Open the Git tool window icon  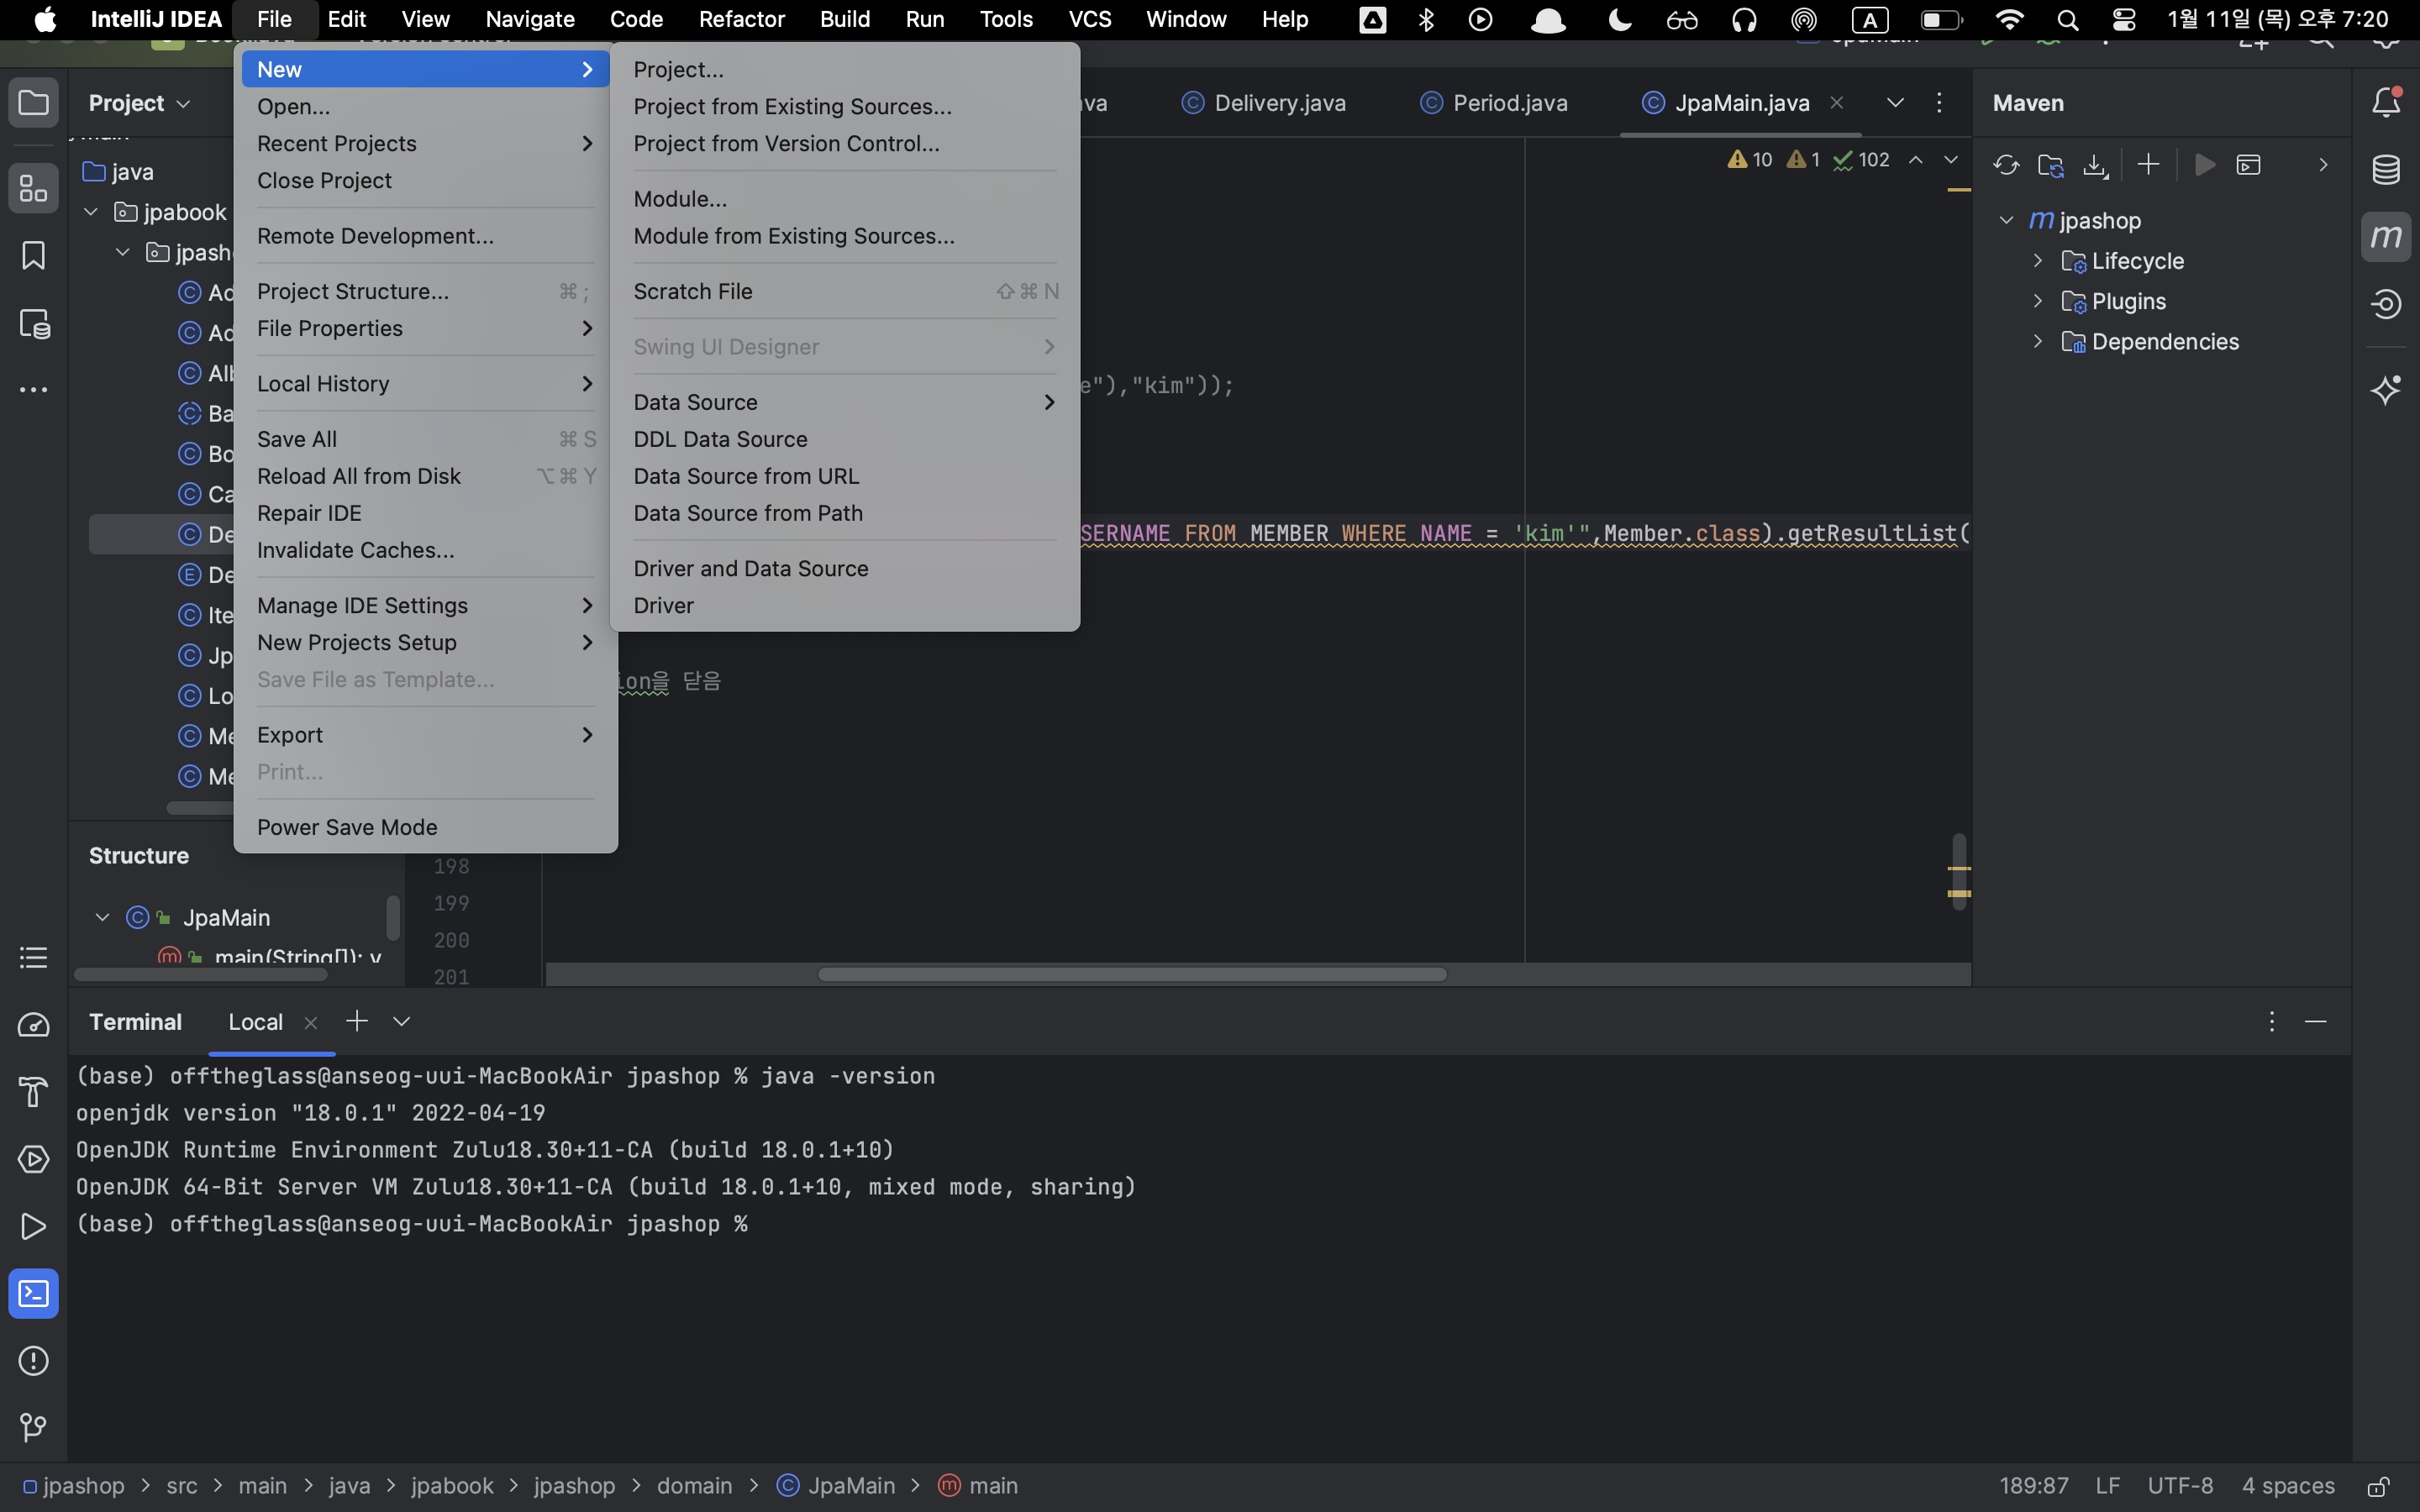click(33, 1427)
